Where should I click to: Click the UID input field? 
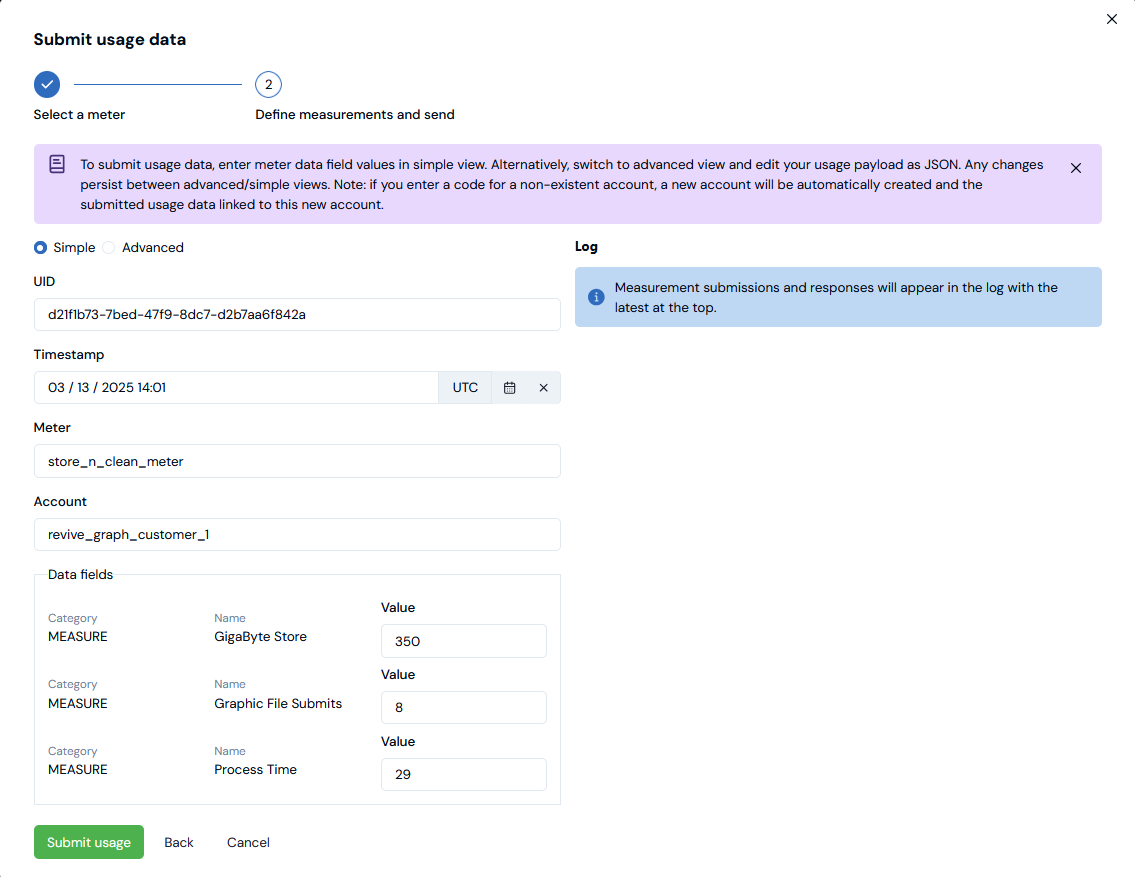[297, 315]
